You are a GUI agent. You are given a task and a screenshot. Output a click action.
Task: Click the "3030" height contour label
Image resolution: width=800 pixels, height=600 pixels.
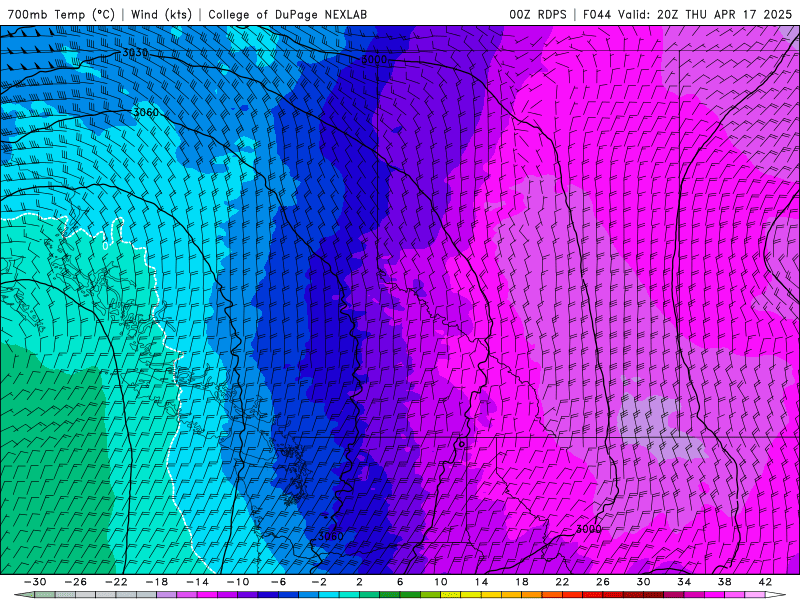coord(135,53)
